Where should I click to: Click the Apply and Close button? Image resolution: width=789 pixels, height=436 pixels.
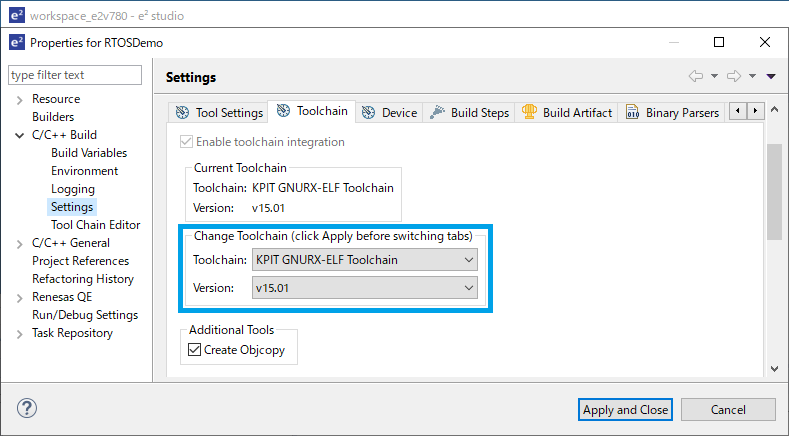click(625, 409)
